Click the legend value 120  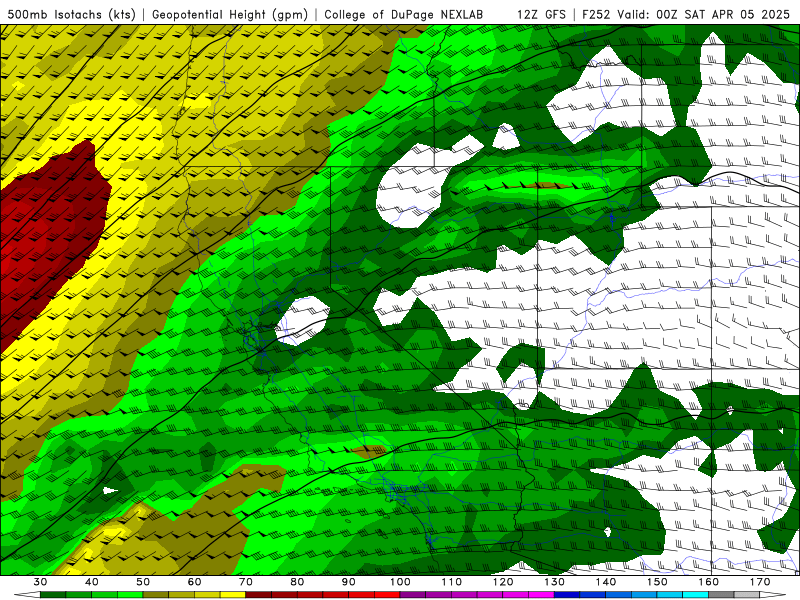503,582
